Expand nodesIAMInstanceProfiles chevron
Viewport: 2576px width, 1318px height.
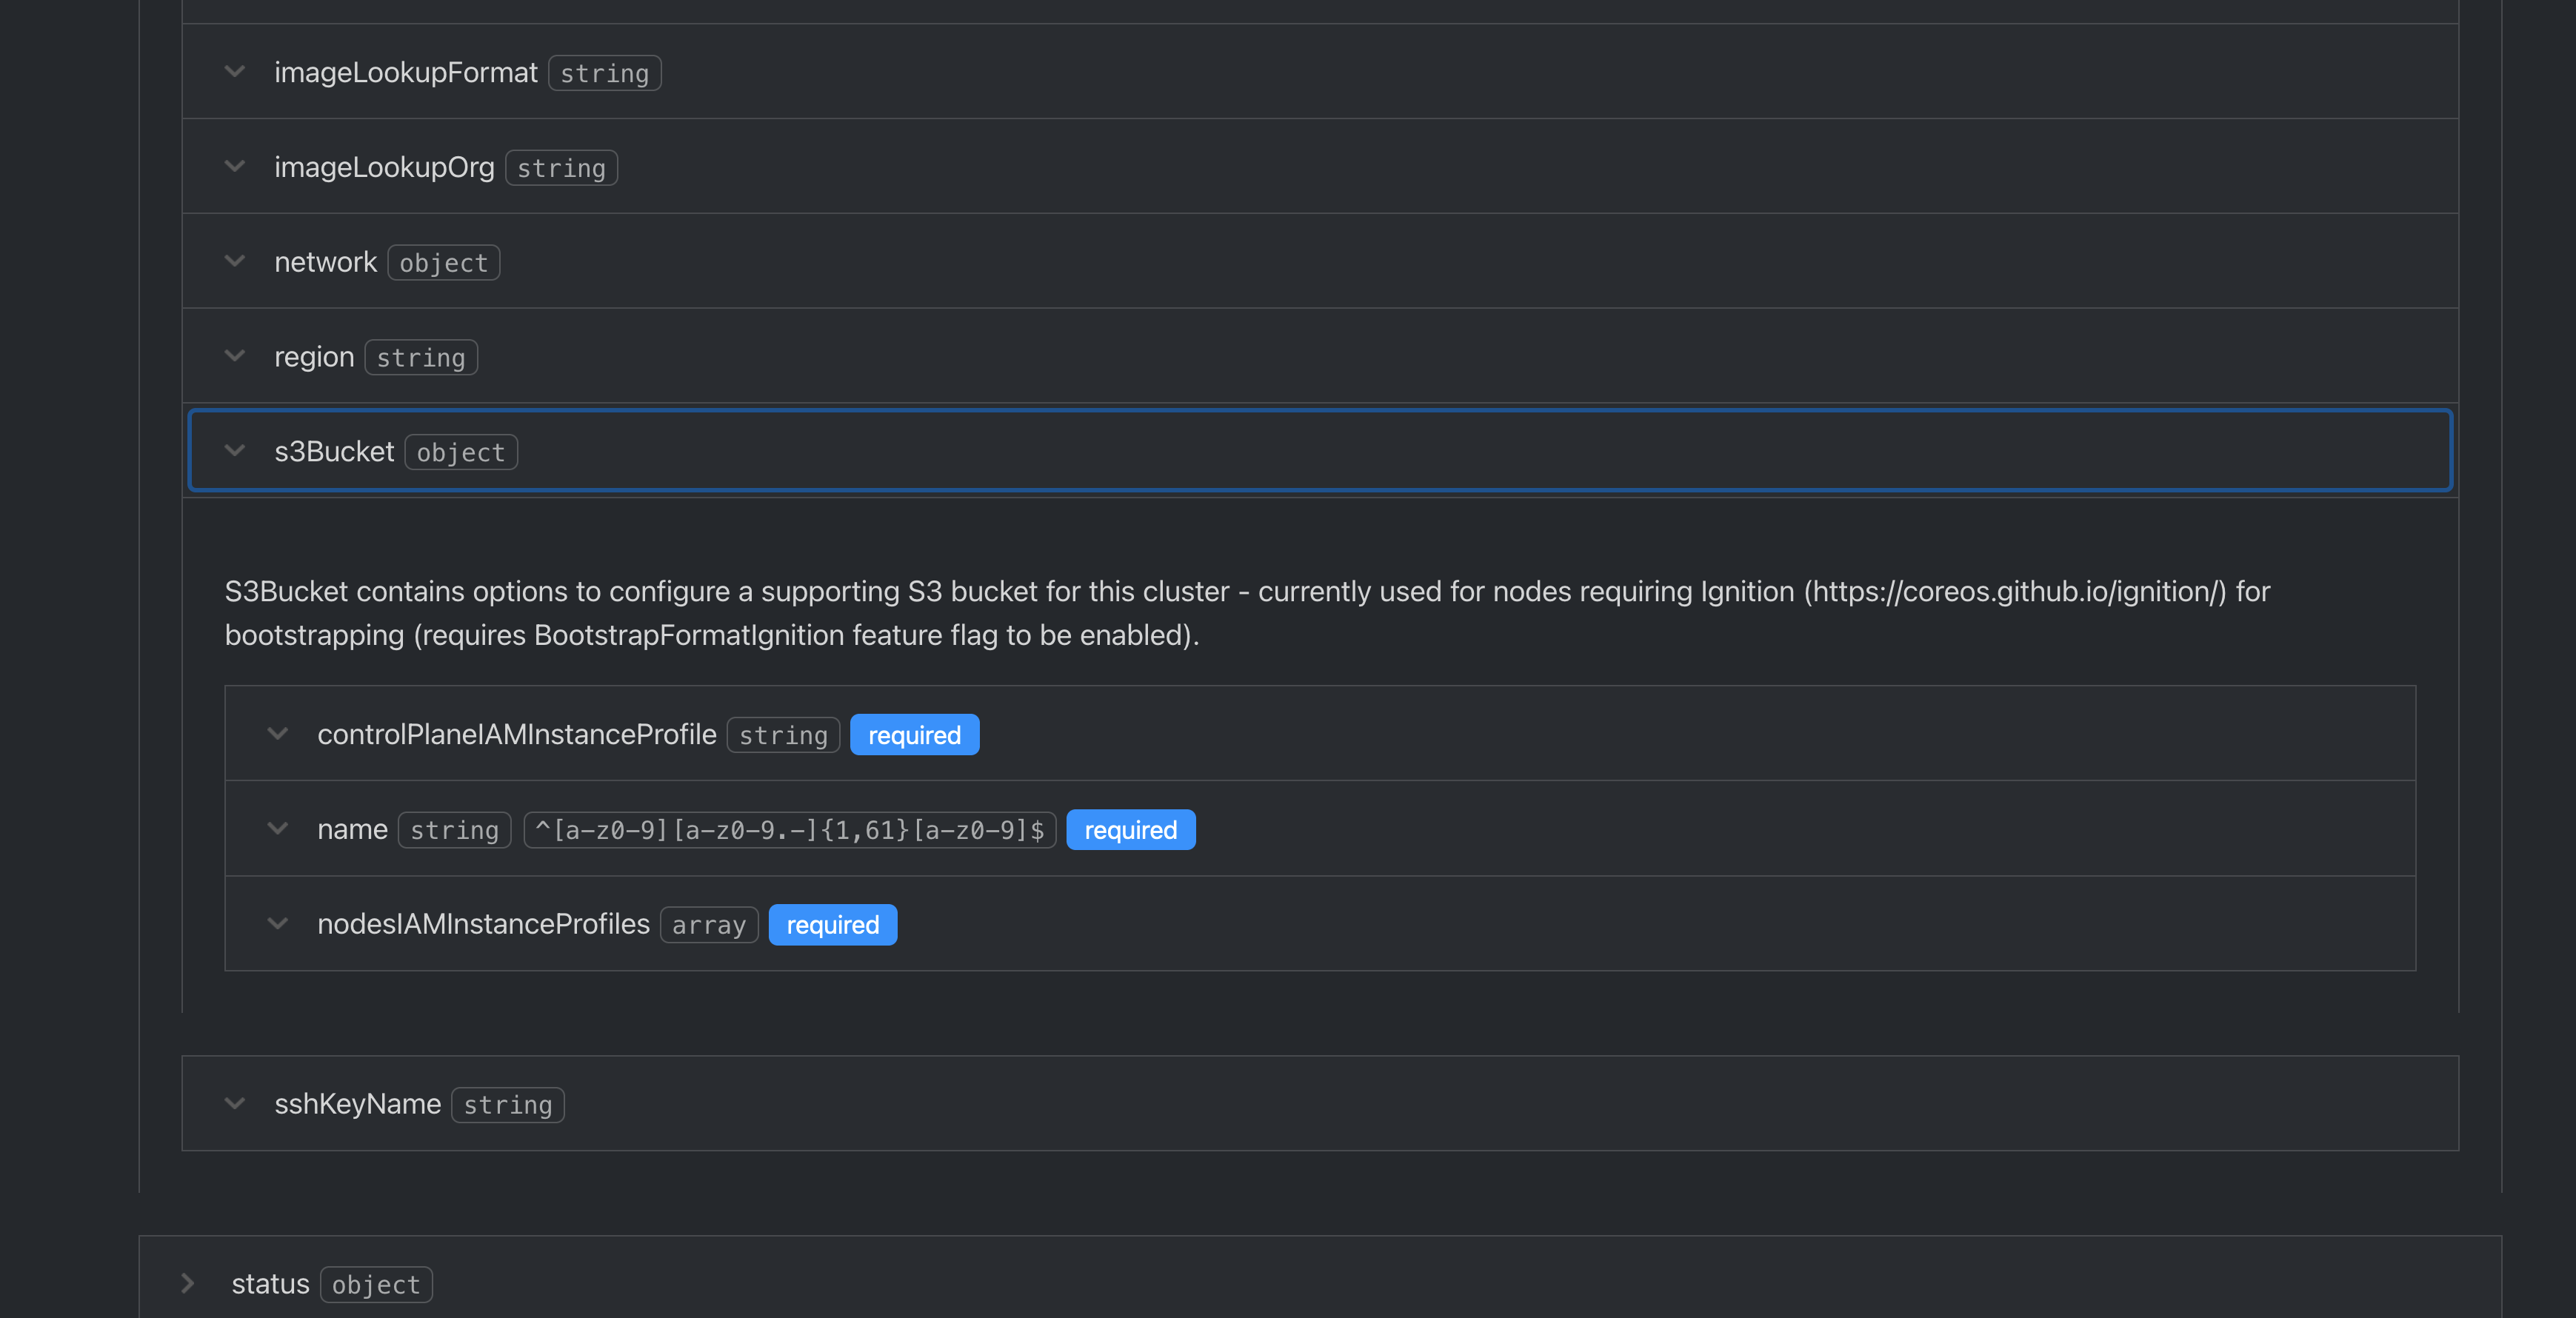tap(278, 924)
